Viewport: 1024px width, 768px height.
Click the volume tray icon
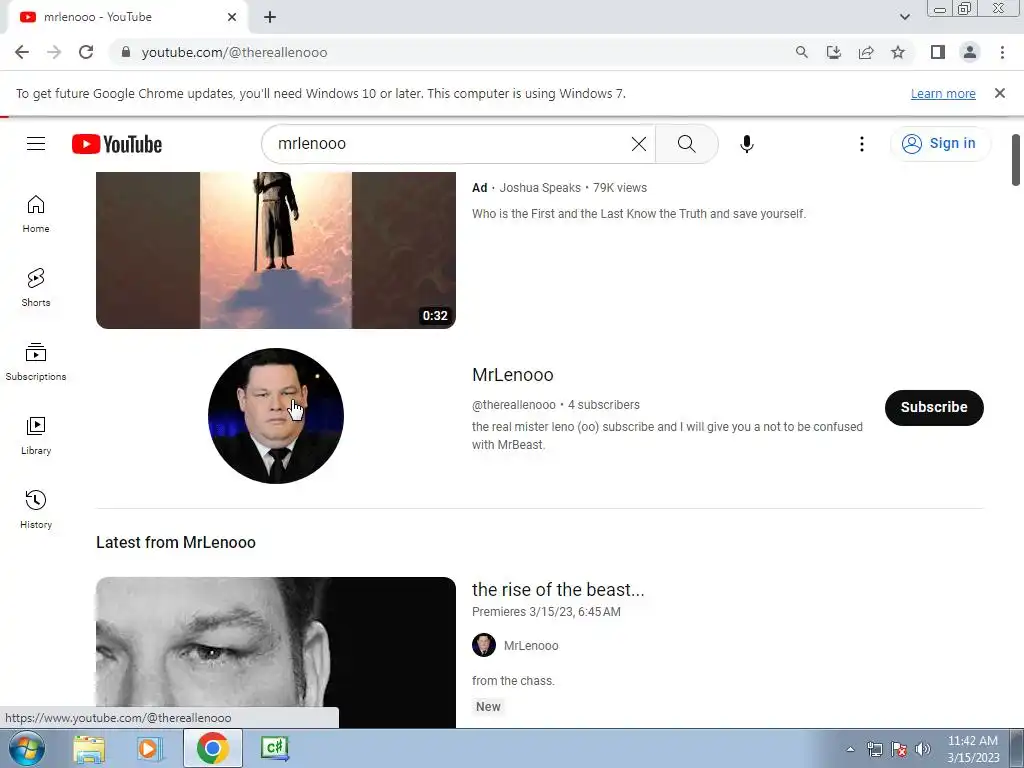click(x=923, y=749)
